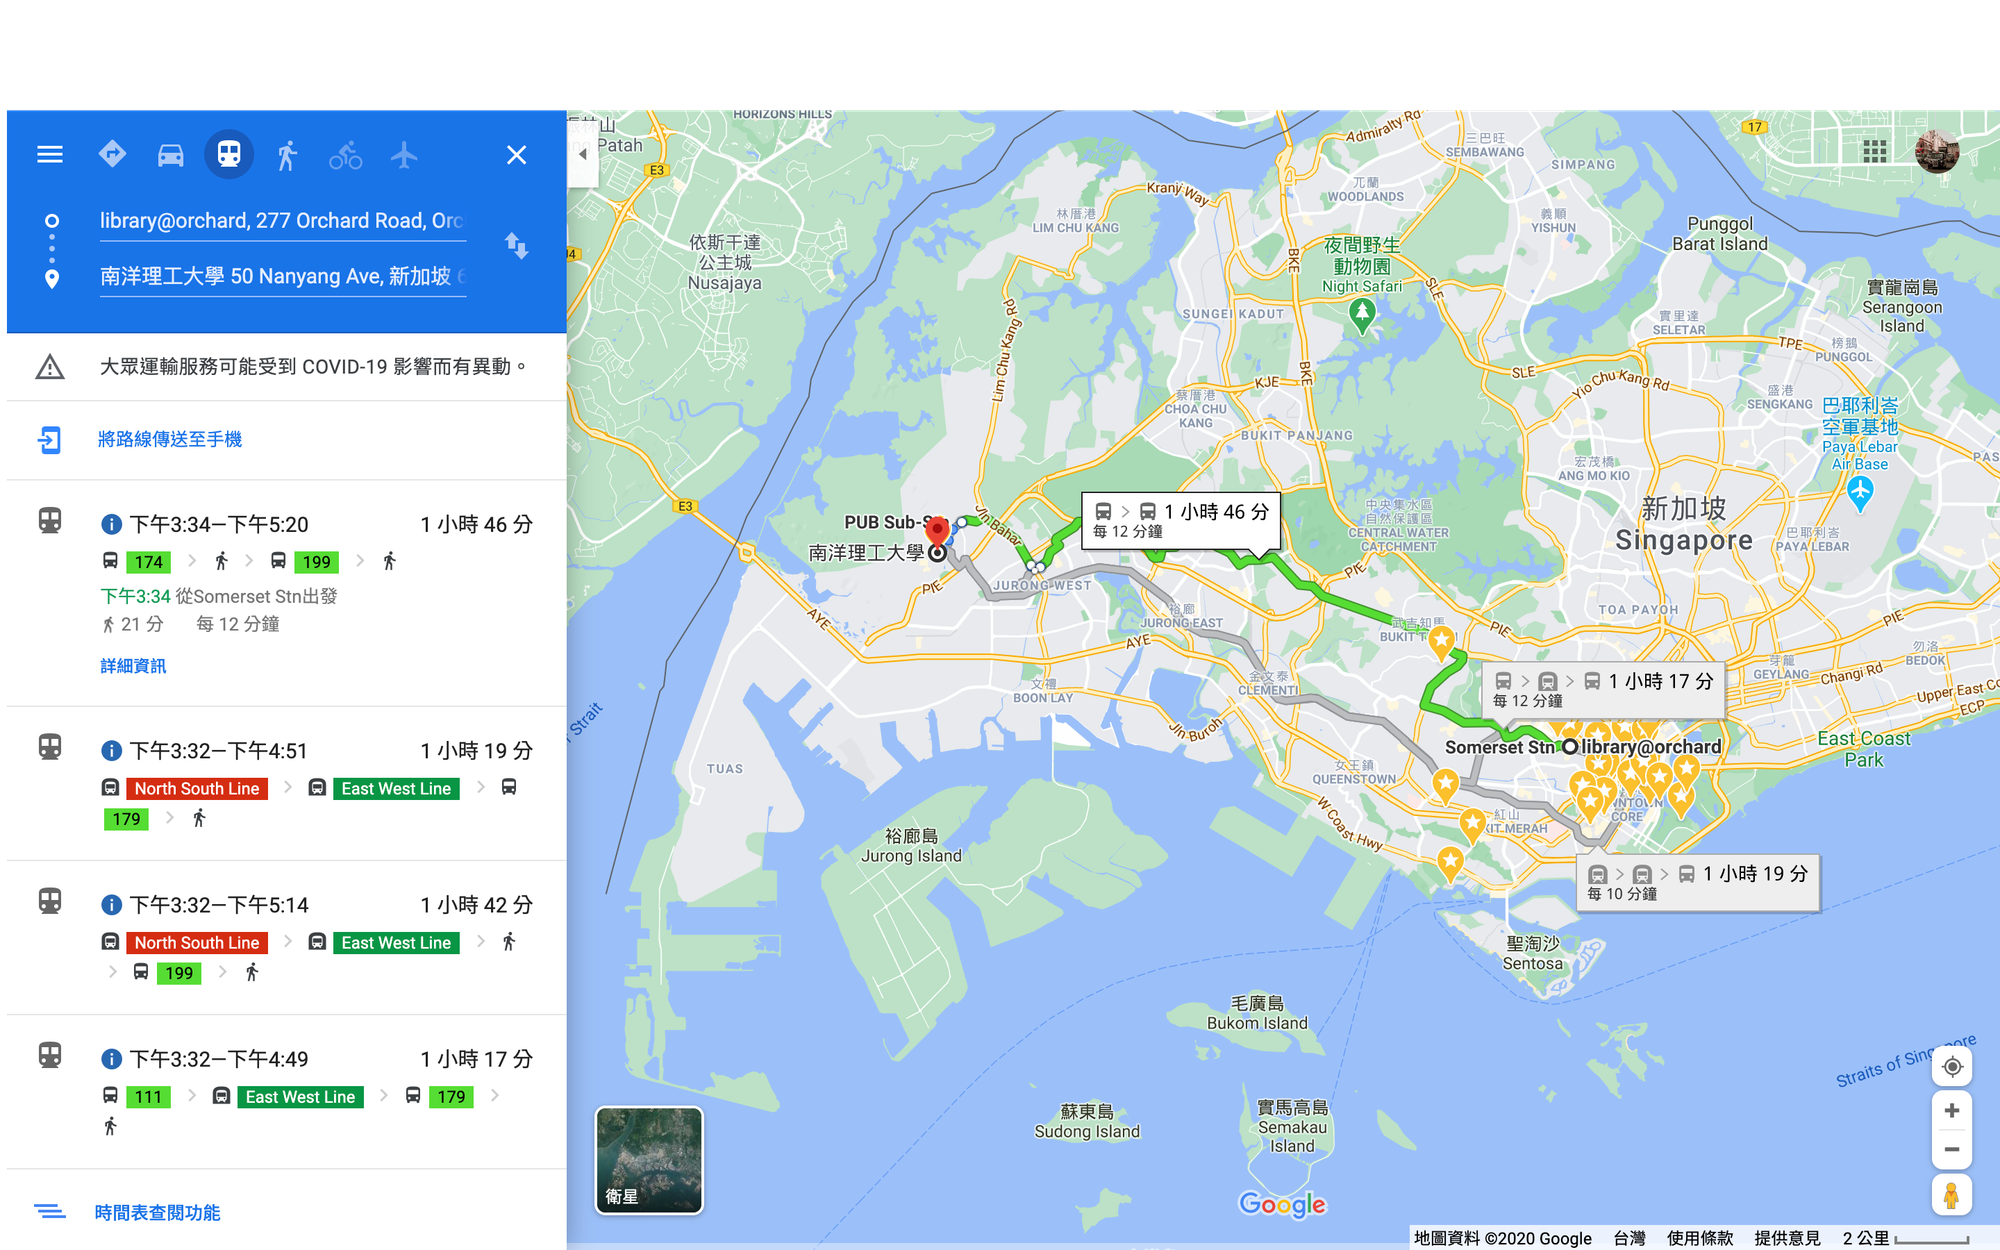The width and height of the screenshot is (2000, 1250).
Task: Open 使用條款 terms link
Action: [1700, 1238]
